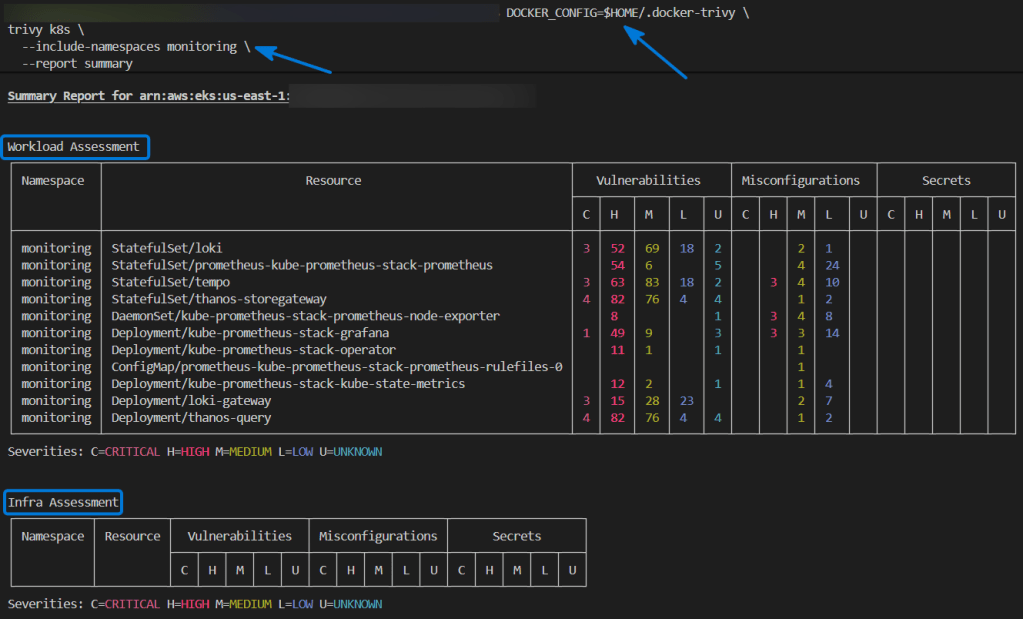The width and height of the screenshot is (1023, 619).
Task: Click low misconfiguration count 14 for grafana
Action: pyautogui.click(x=832, y=333)
